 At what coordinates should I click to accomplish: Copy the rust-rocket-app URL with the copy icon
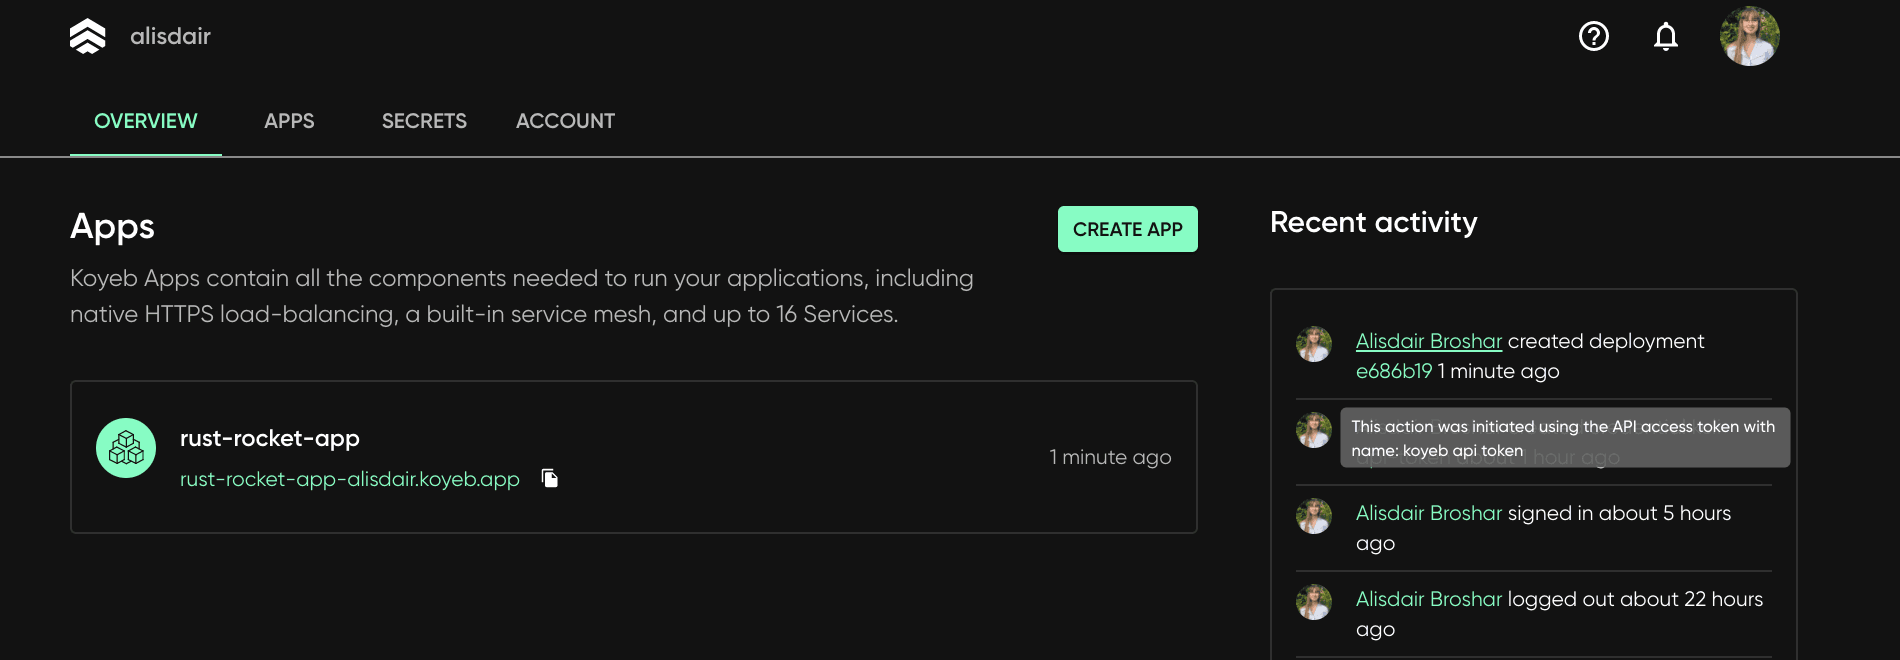coord(550,478)
